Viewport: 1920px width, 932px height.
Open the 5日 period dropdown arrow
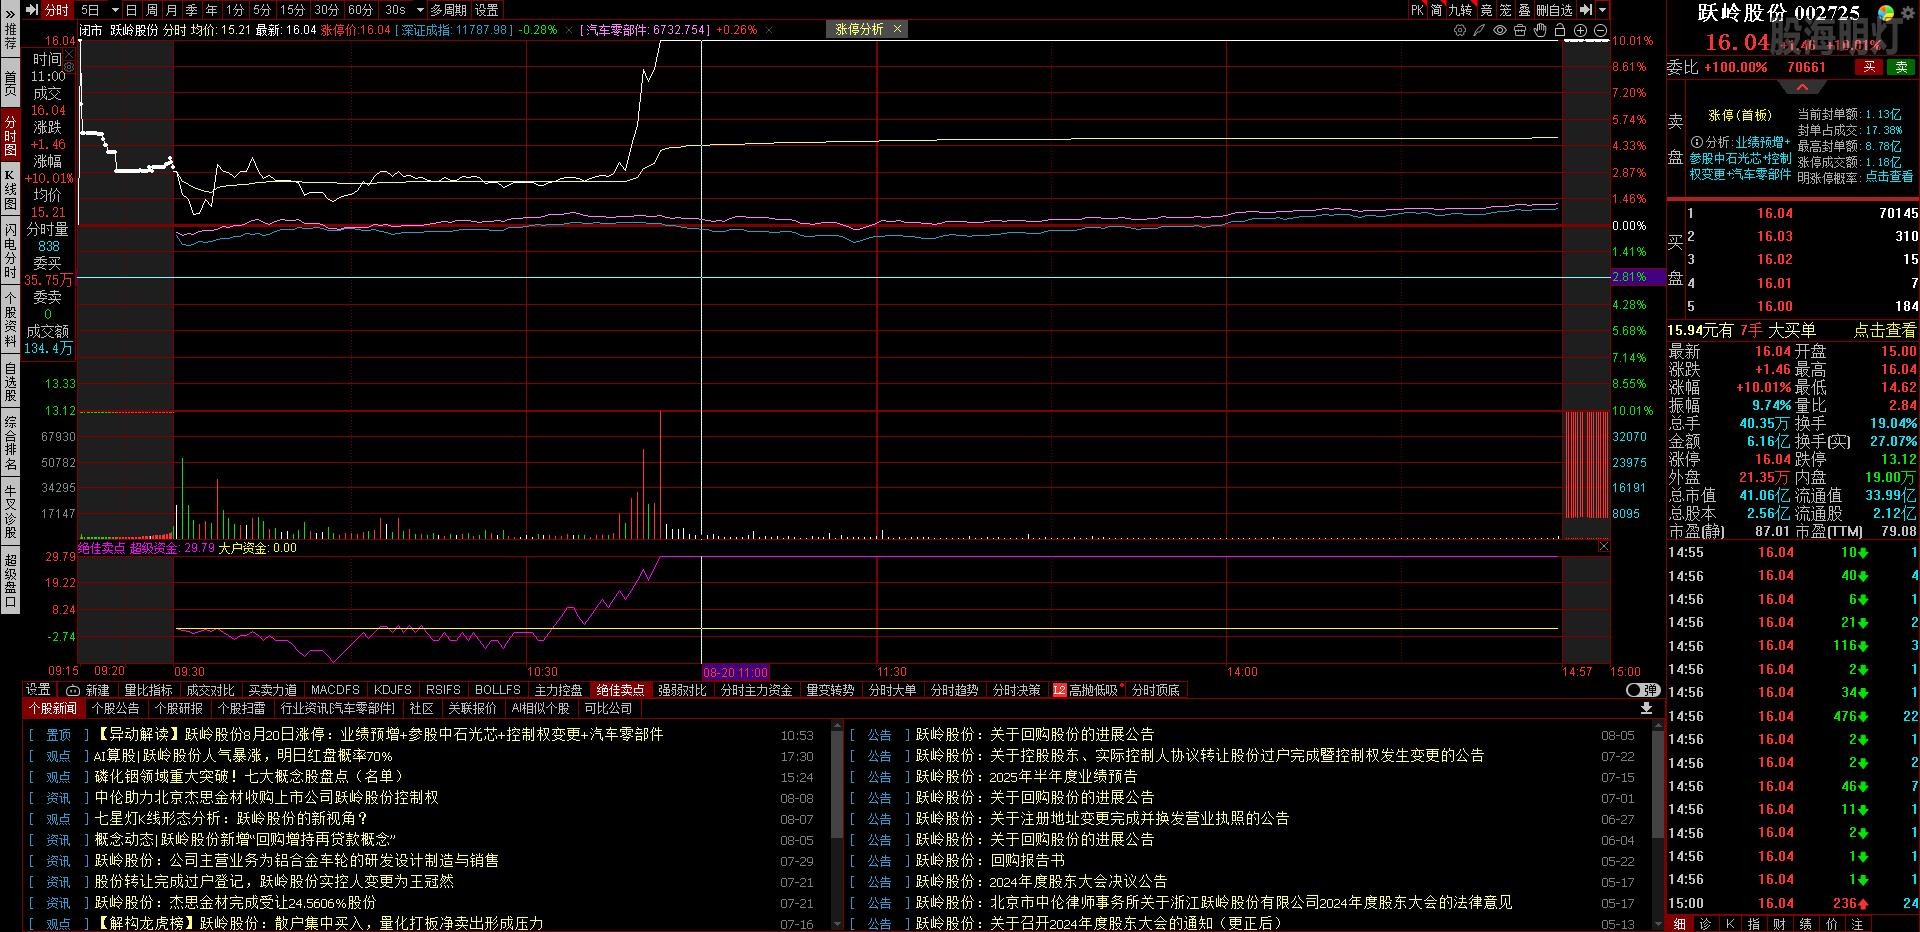click(115, 10)
